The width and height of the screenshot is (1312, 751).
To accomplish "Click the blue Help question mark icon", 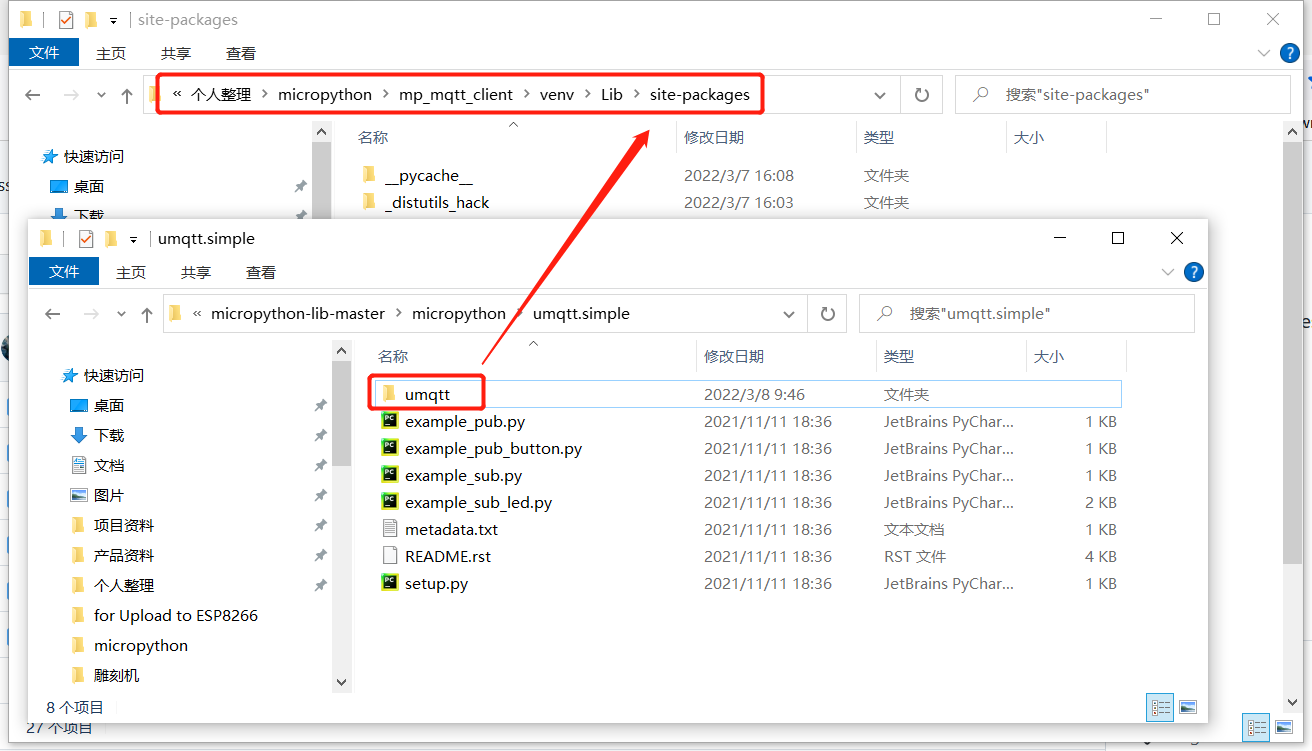I will tap(1194, 271).
